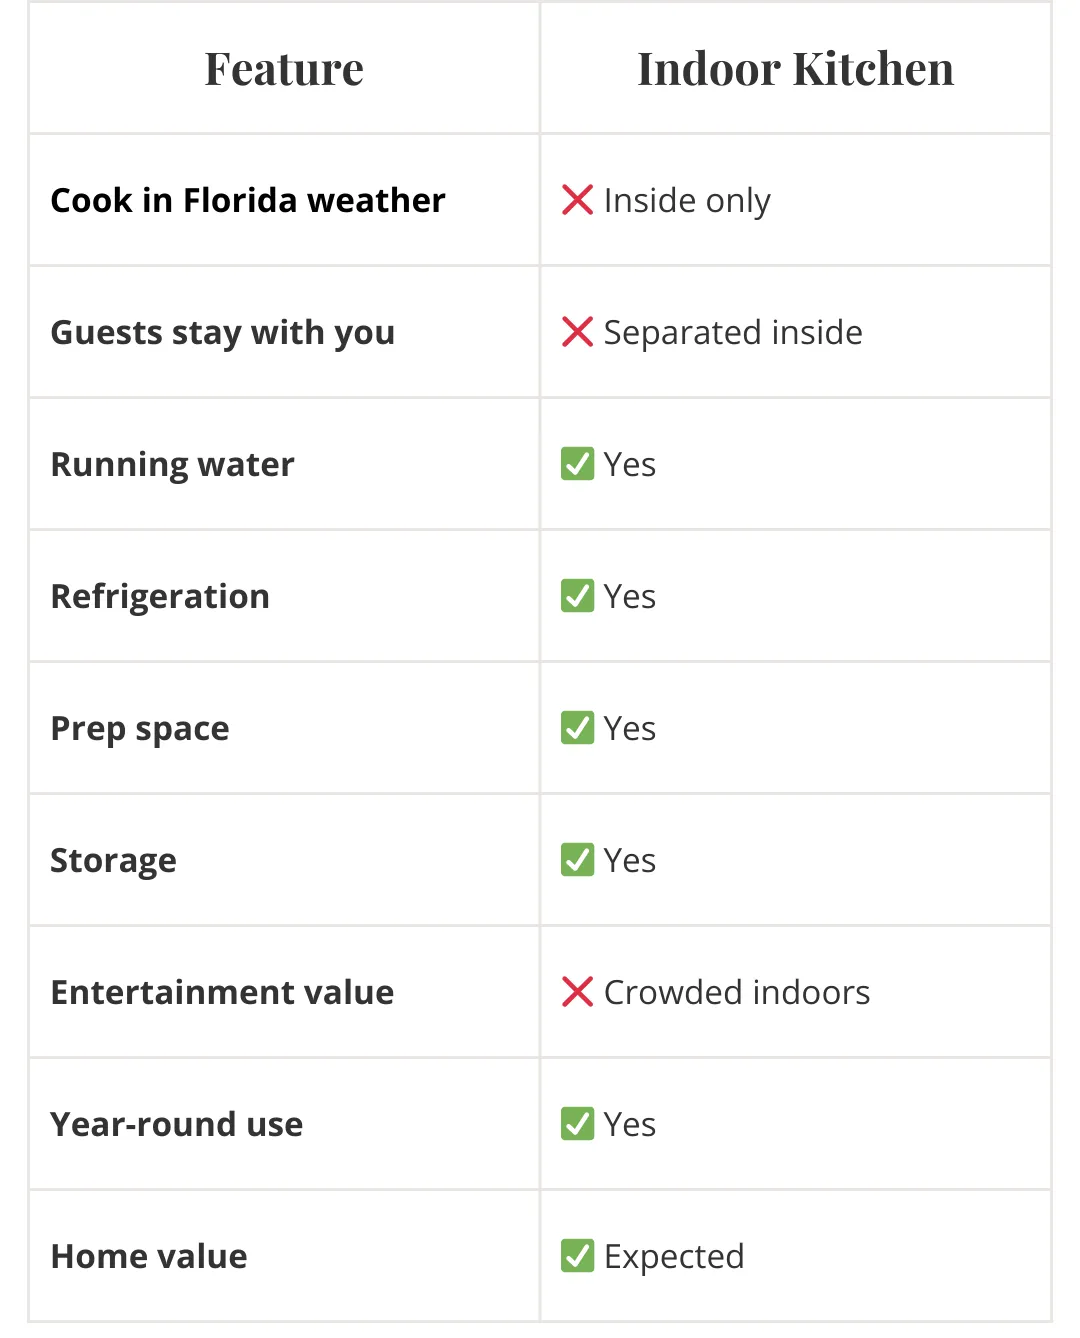Click the green checkmark in Storage row
Image resolution: width=1080 pixels, height=1338 pixels.
577,860
